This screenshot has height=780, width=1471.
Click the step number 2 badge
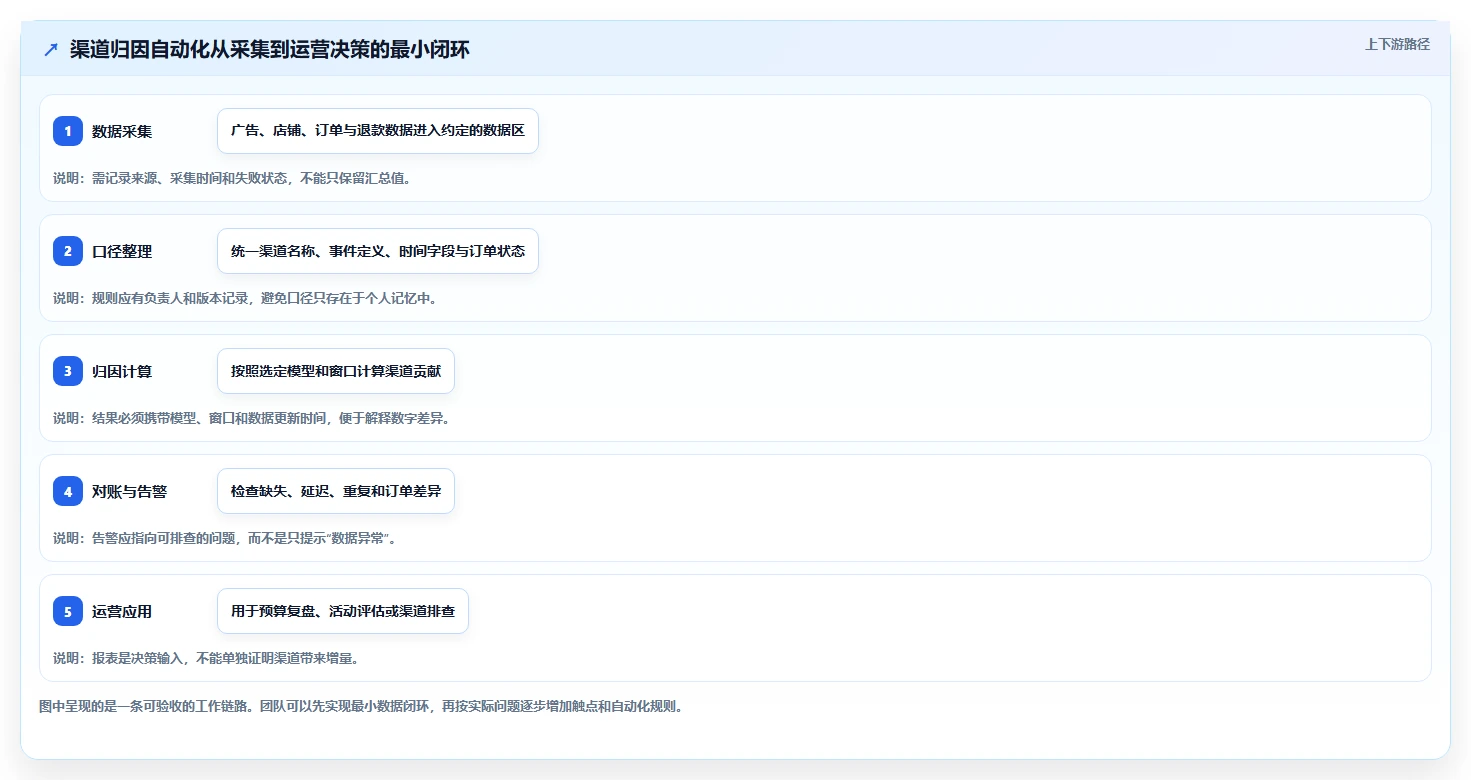pos(68,251)
